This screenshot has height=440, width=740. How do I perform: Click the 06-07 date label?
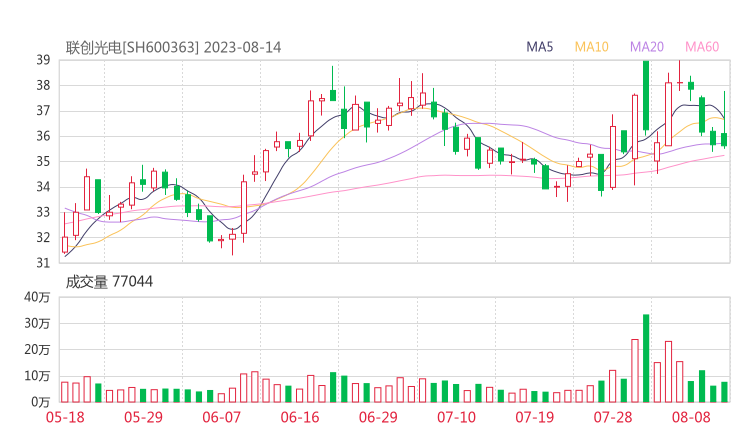[221, 417]
